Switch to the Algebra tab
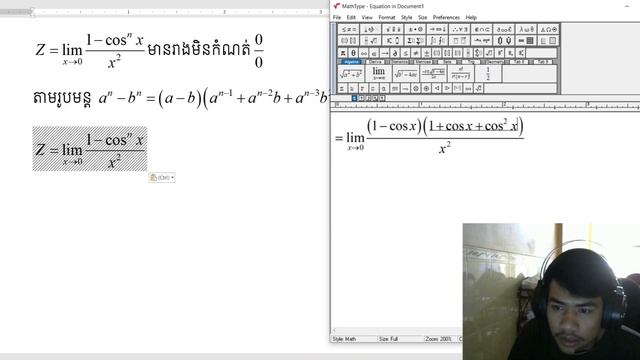Viewport: 640px width, 360px height. [x=352, y=62]
